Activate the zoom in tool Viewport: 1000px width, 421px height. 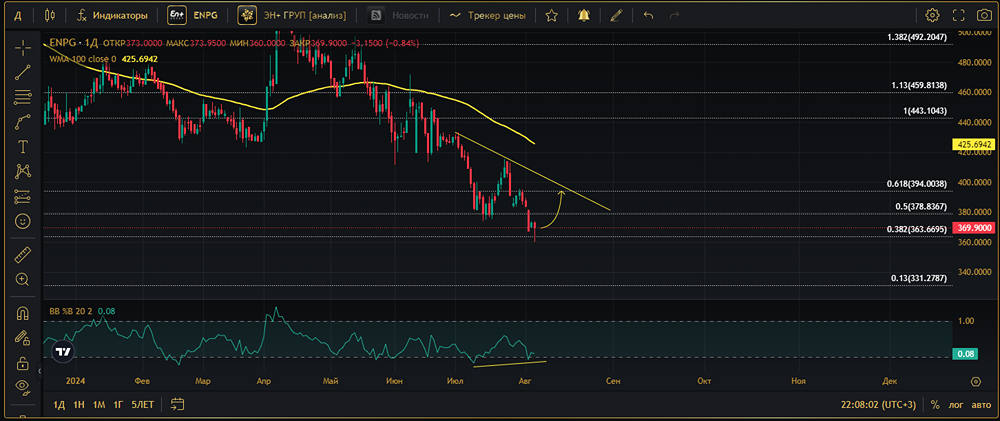click(23, 280)
